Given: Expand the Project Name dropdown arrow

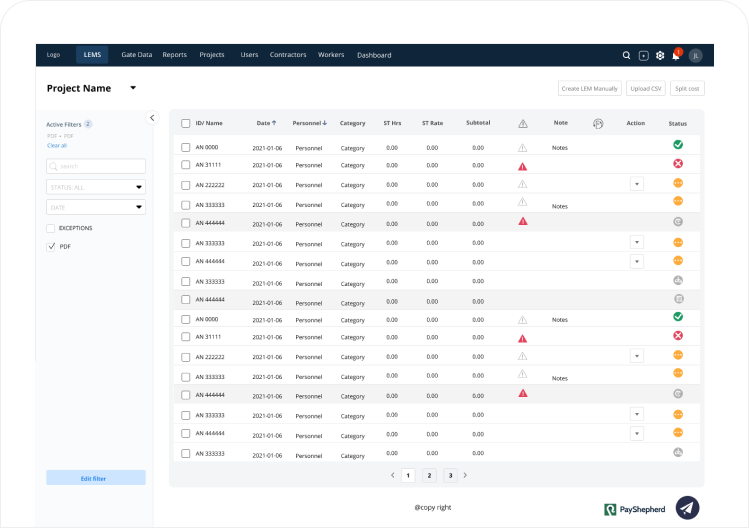Looking at the screenshot, I should 133,88.
